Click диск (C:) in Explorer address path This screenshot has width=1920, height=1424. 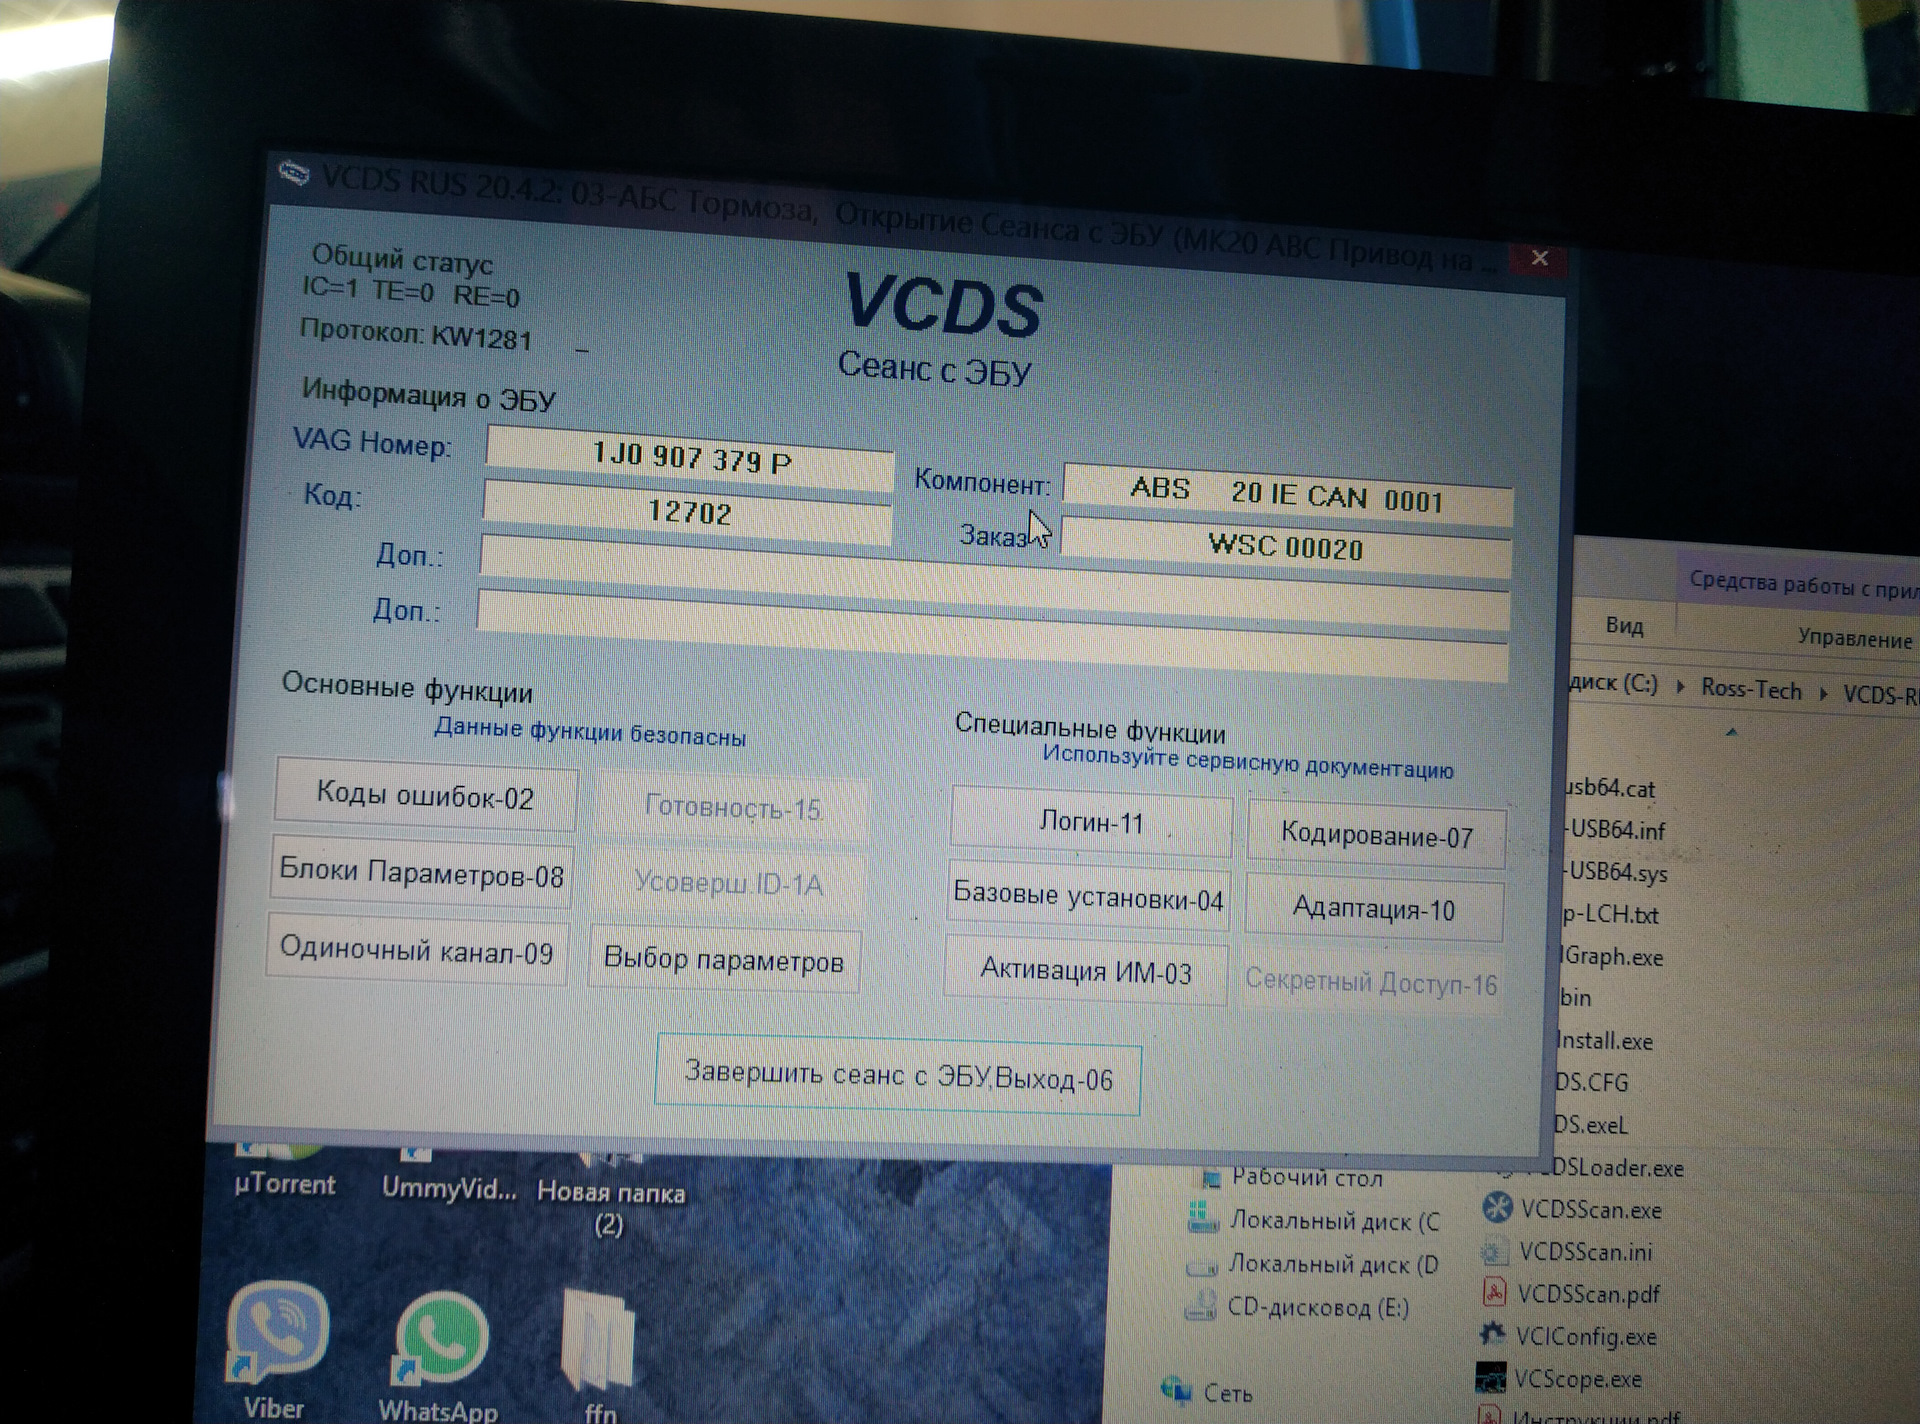[1614, 683]
